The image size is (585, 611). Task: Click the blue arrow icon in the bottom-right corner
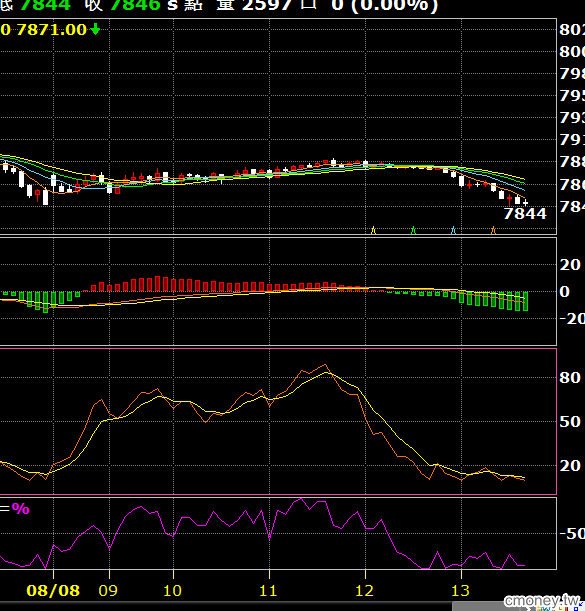pyautogui.click(x=580, y=604)
